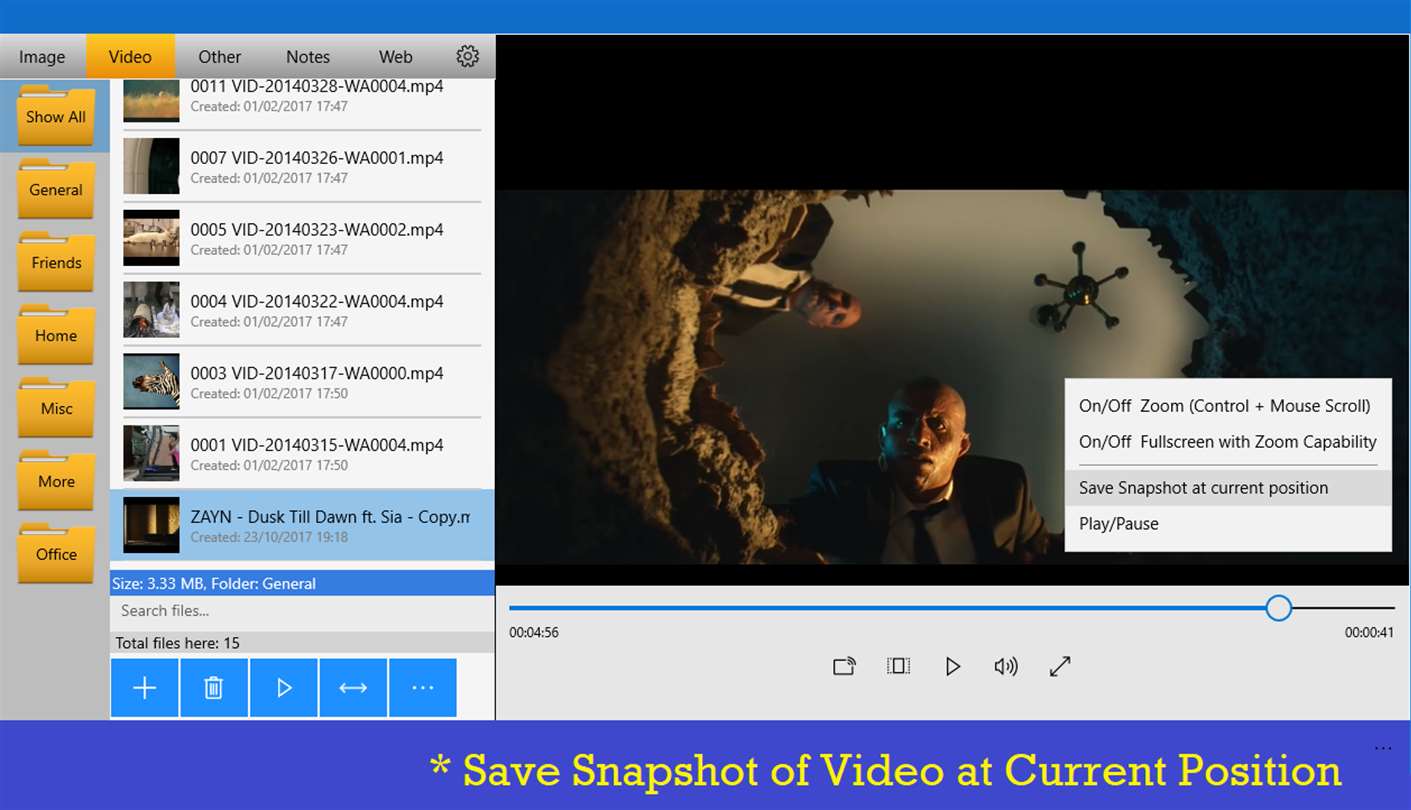Click inside the Search files field
The width and height of the screenshot is (1411, 810).
pyautogui.click(x=302, y=611)
